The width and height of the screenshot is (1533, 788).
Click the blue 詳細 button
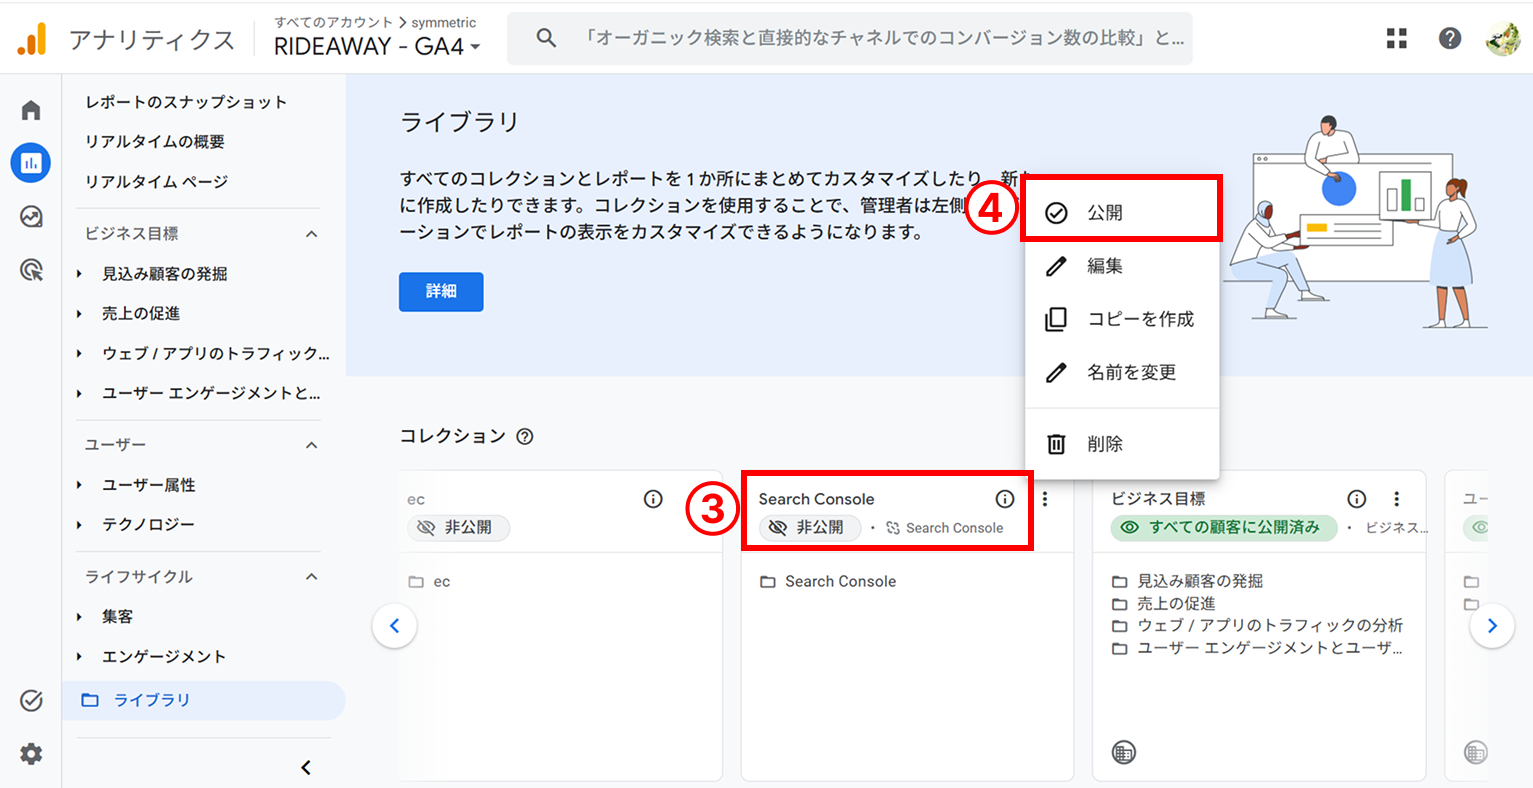[x=441, y=291]
